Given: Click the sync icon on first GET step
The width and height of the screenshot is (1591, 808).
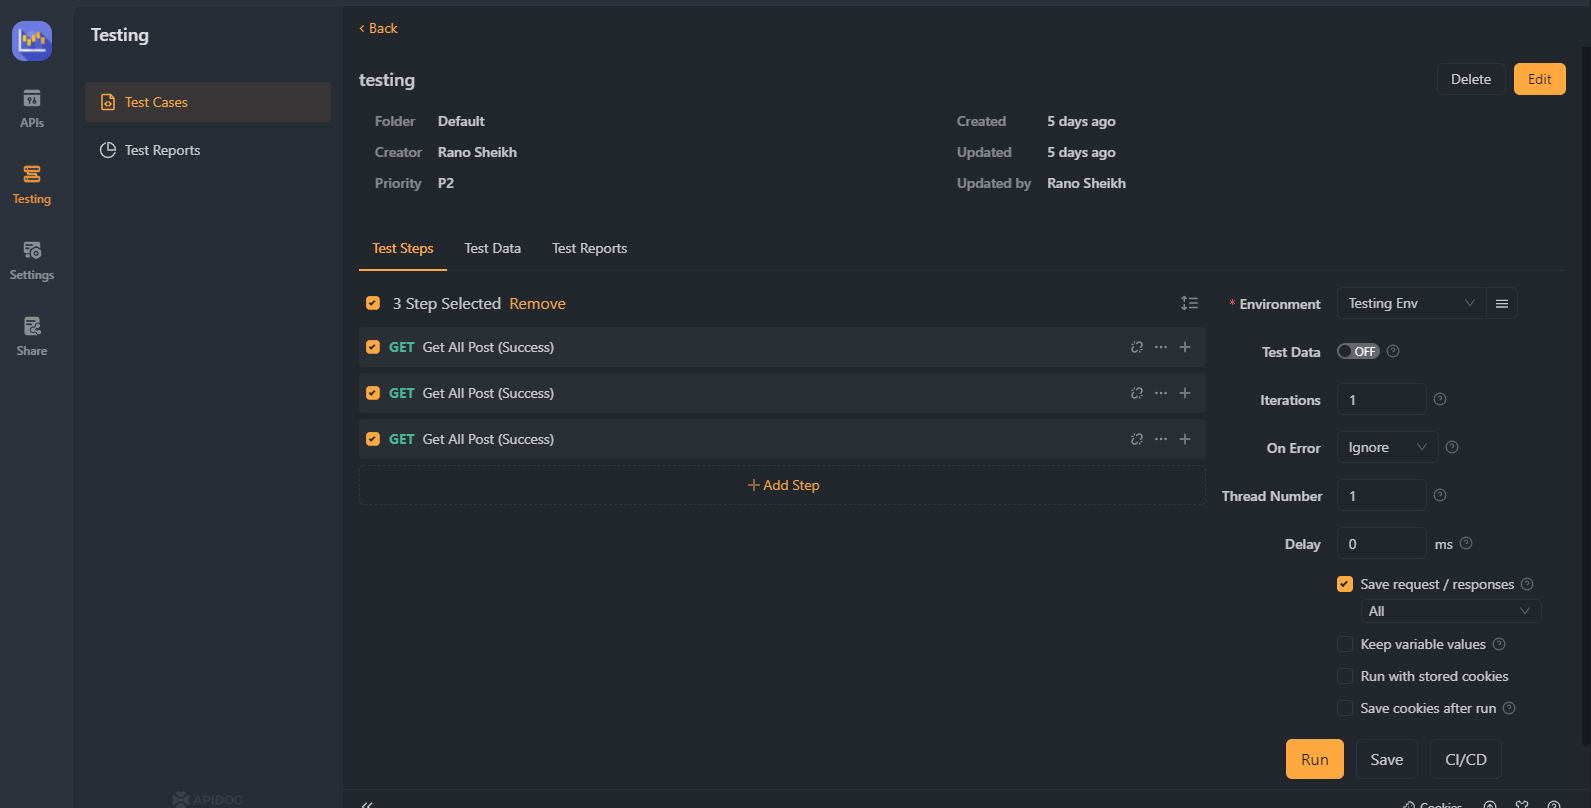Looking at the screenshot, I should point(1136,347).
